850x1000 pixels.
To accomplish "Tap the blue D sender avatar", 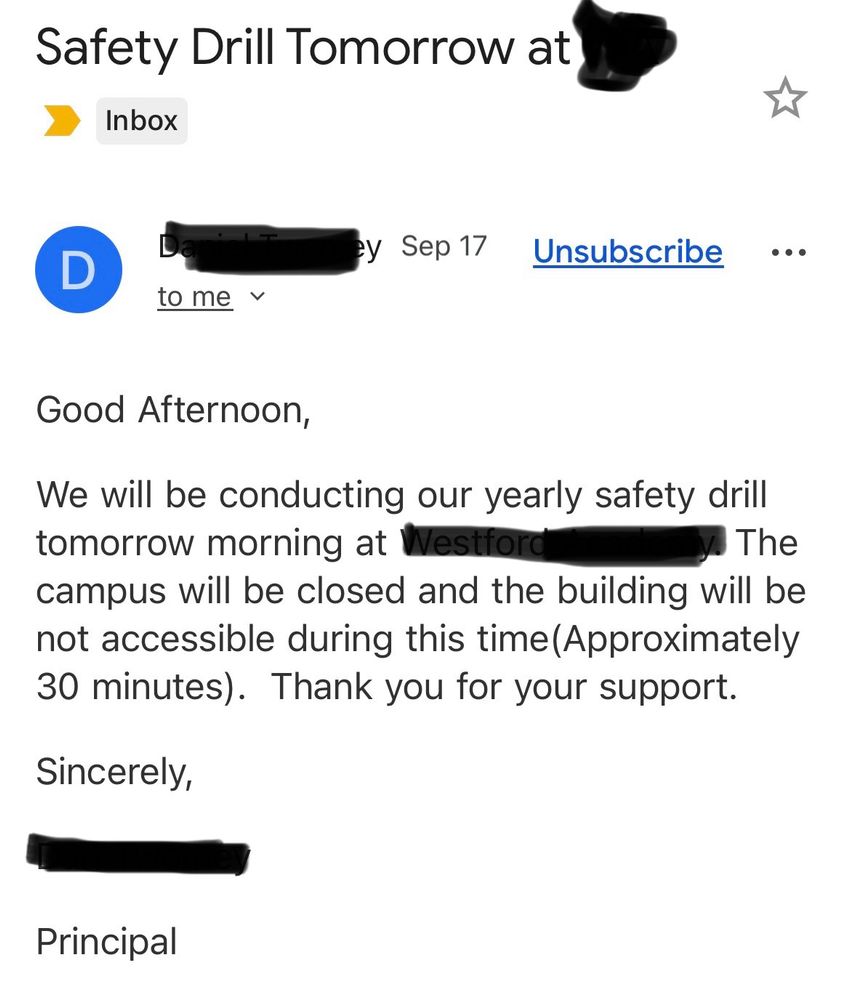I will coord(78,269).
